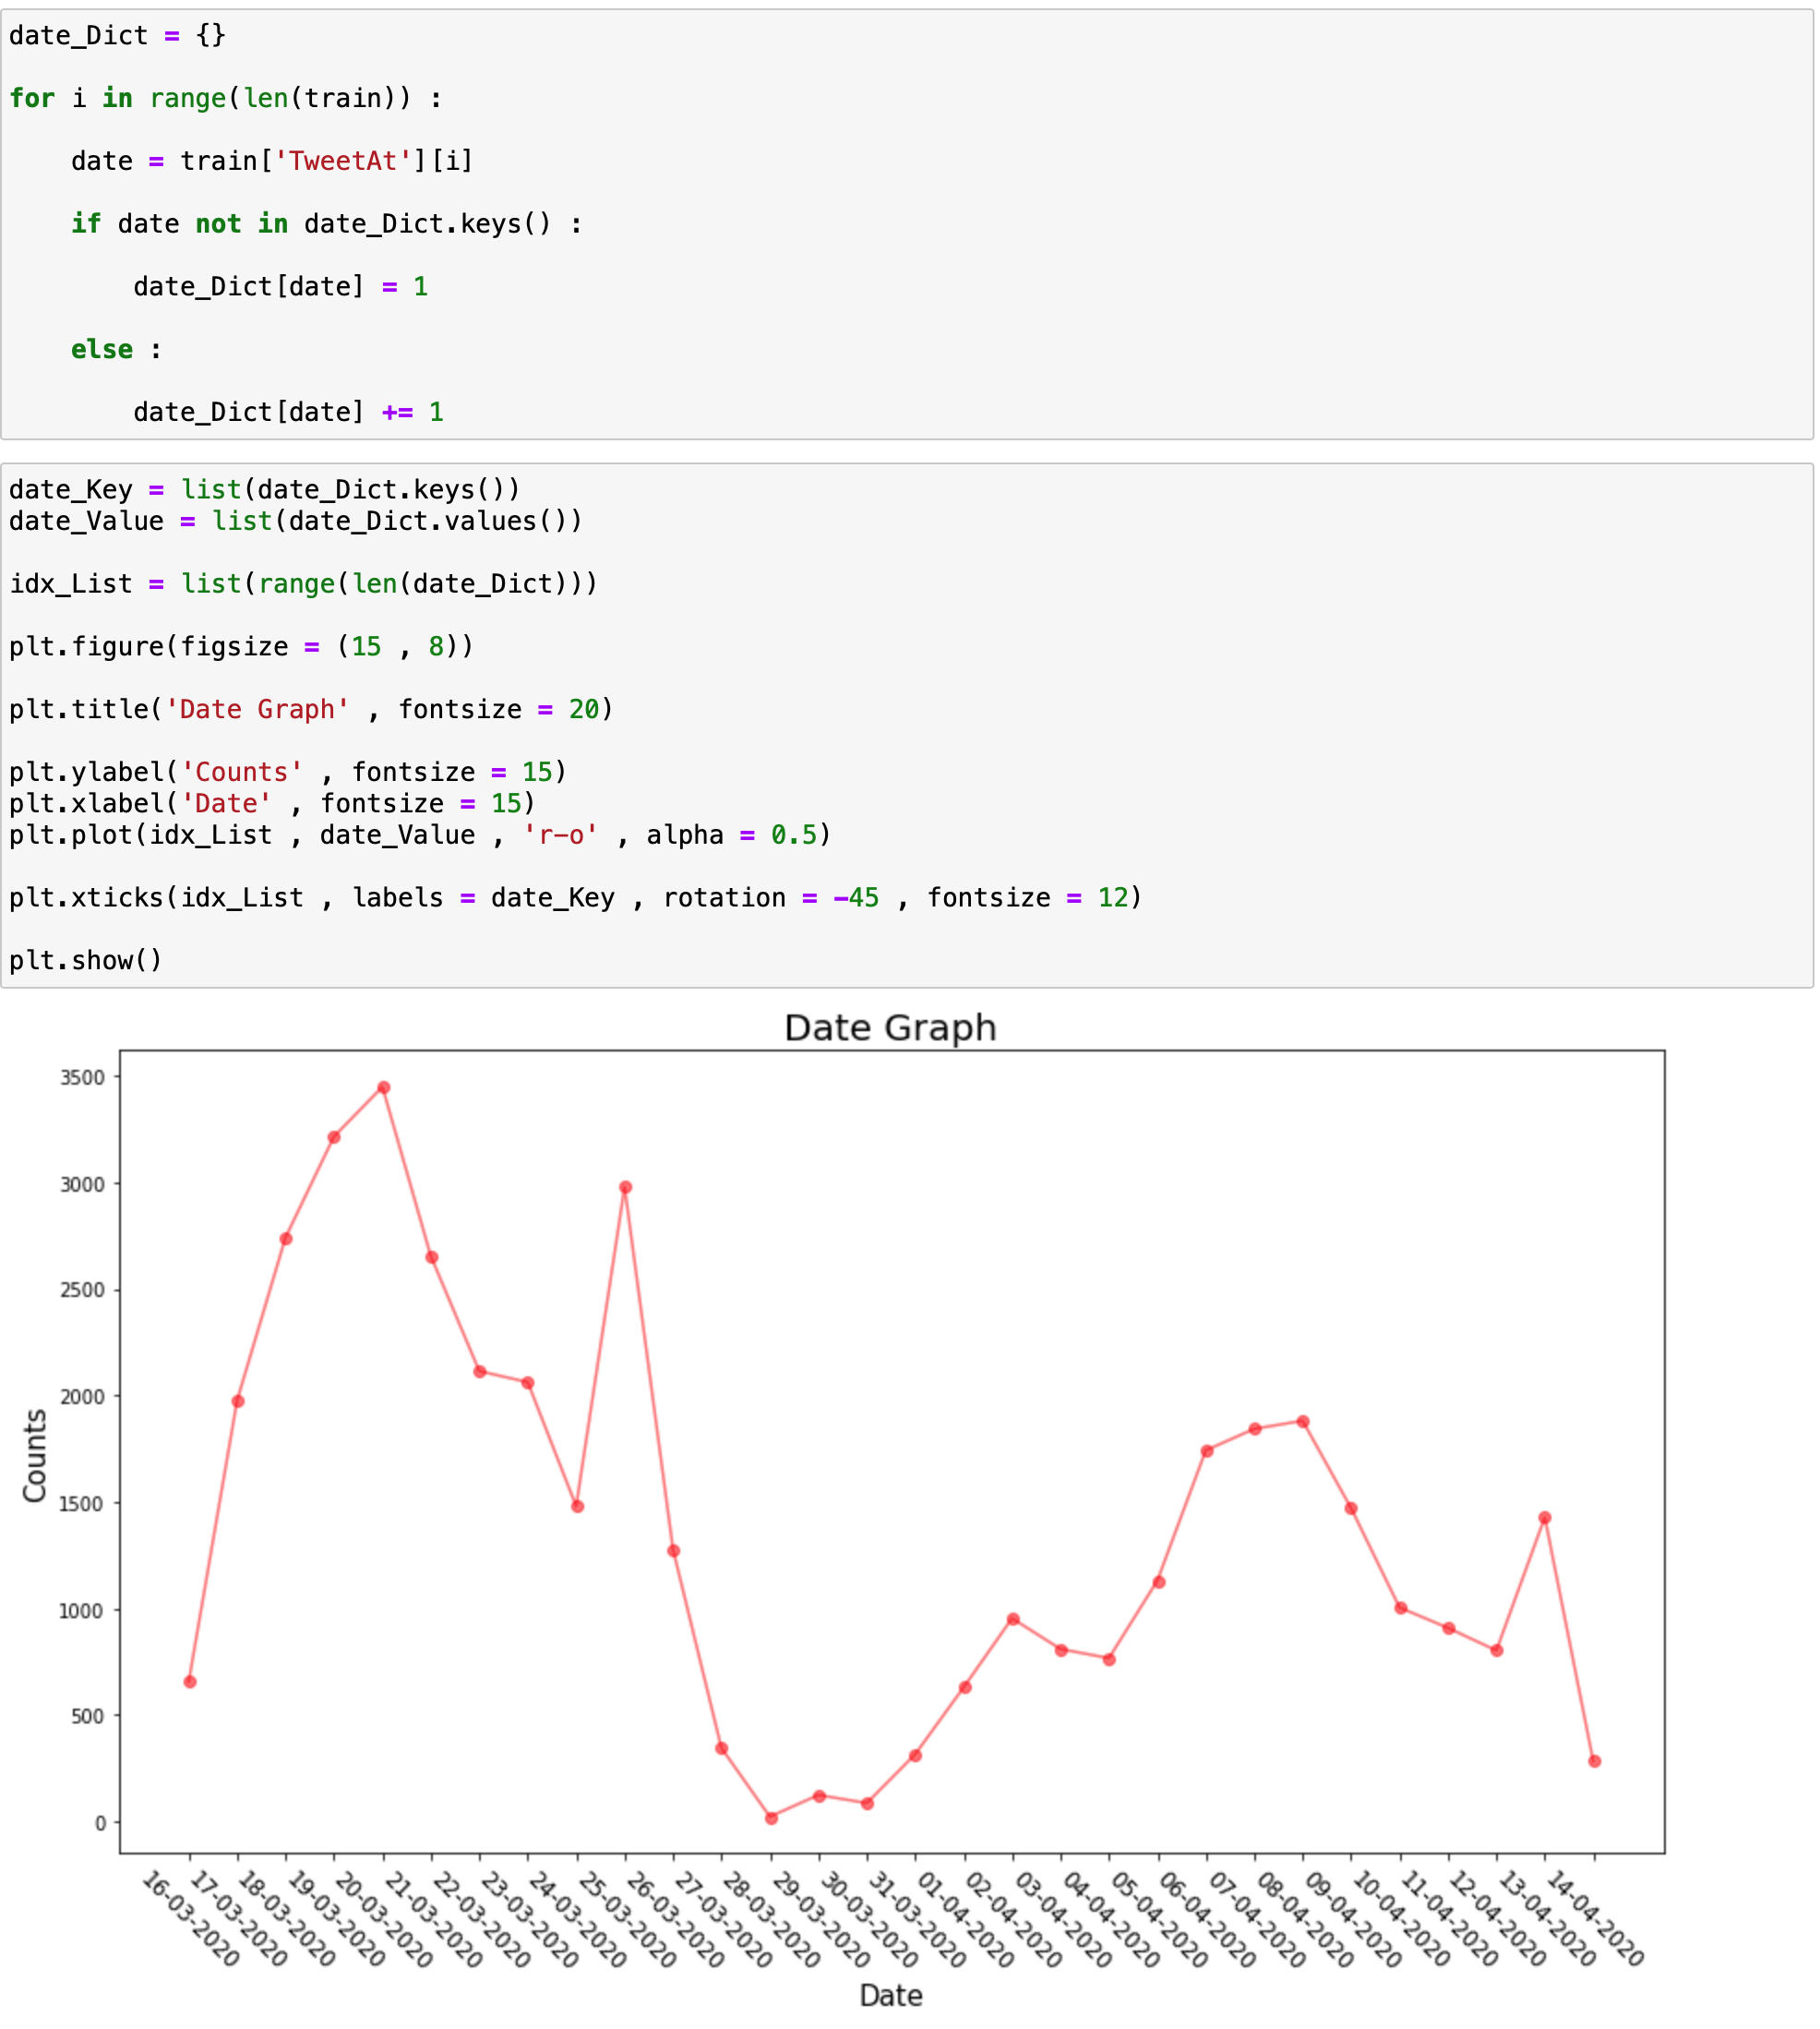Click the 01-04-2020 x-axis tick label

965,1920
